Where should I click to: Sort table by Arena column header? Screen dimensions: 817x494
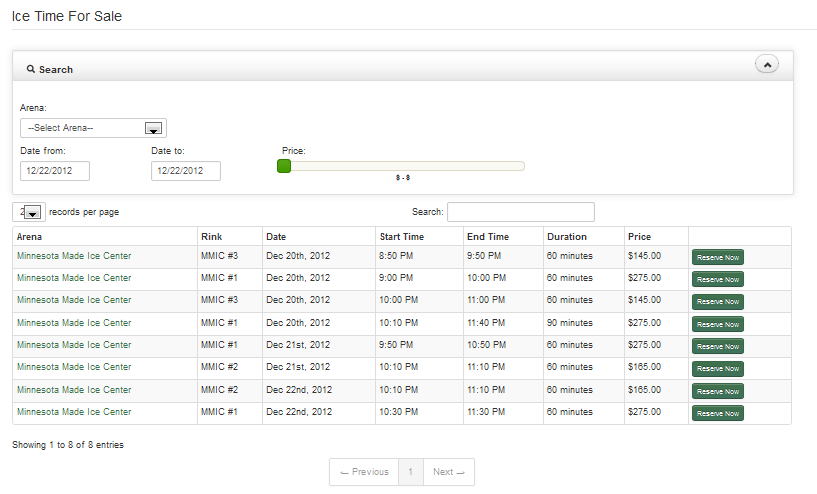pos(105,237)
